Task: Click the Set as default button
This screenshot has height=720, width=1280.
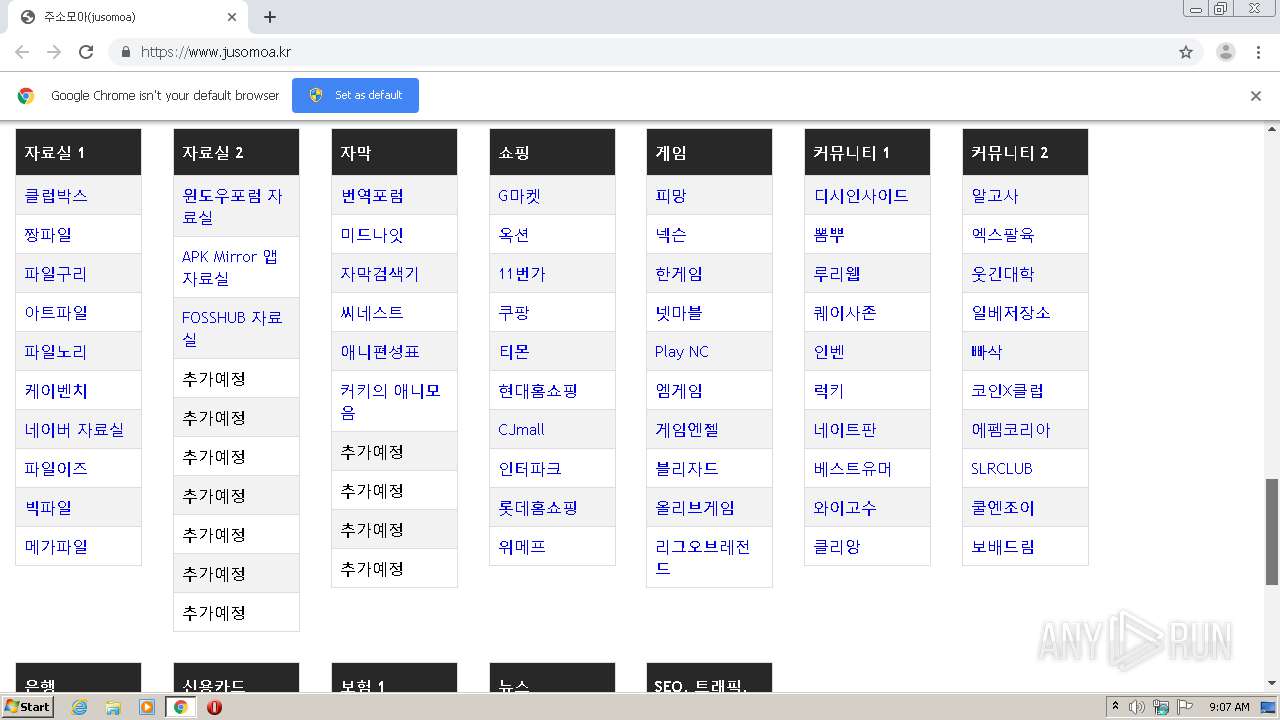Action: (355, 95)
